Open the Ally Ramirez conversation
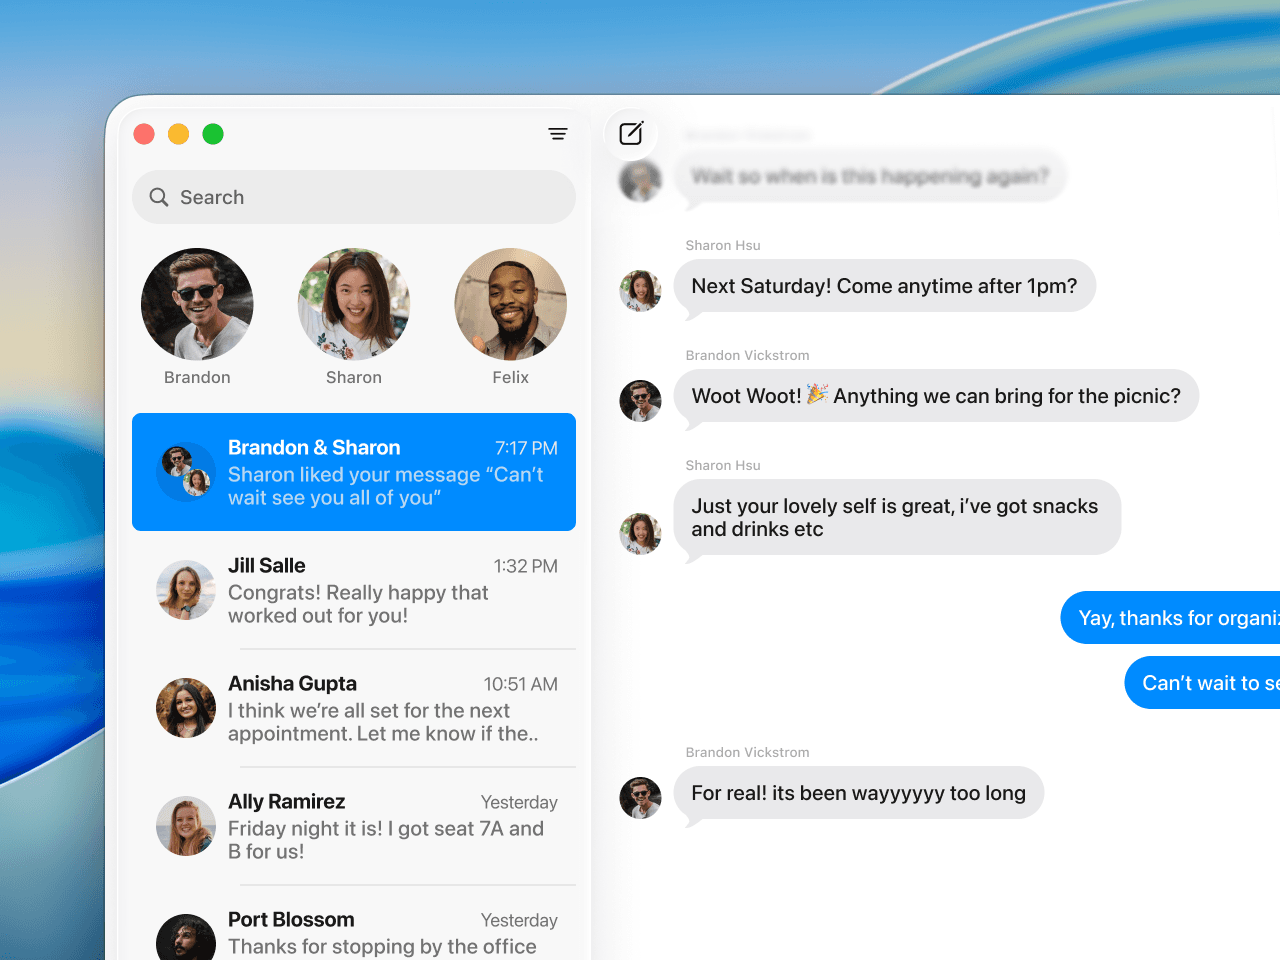 tap(380, 826)
